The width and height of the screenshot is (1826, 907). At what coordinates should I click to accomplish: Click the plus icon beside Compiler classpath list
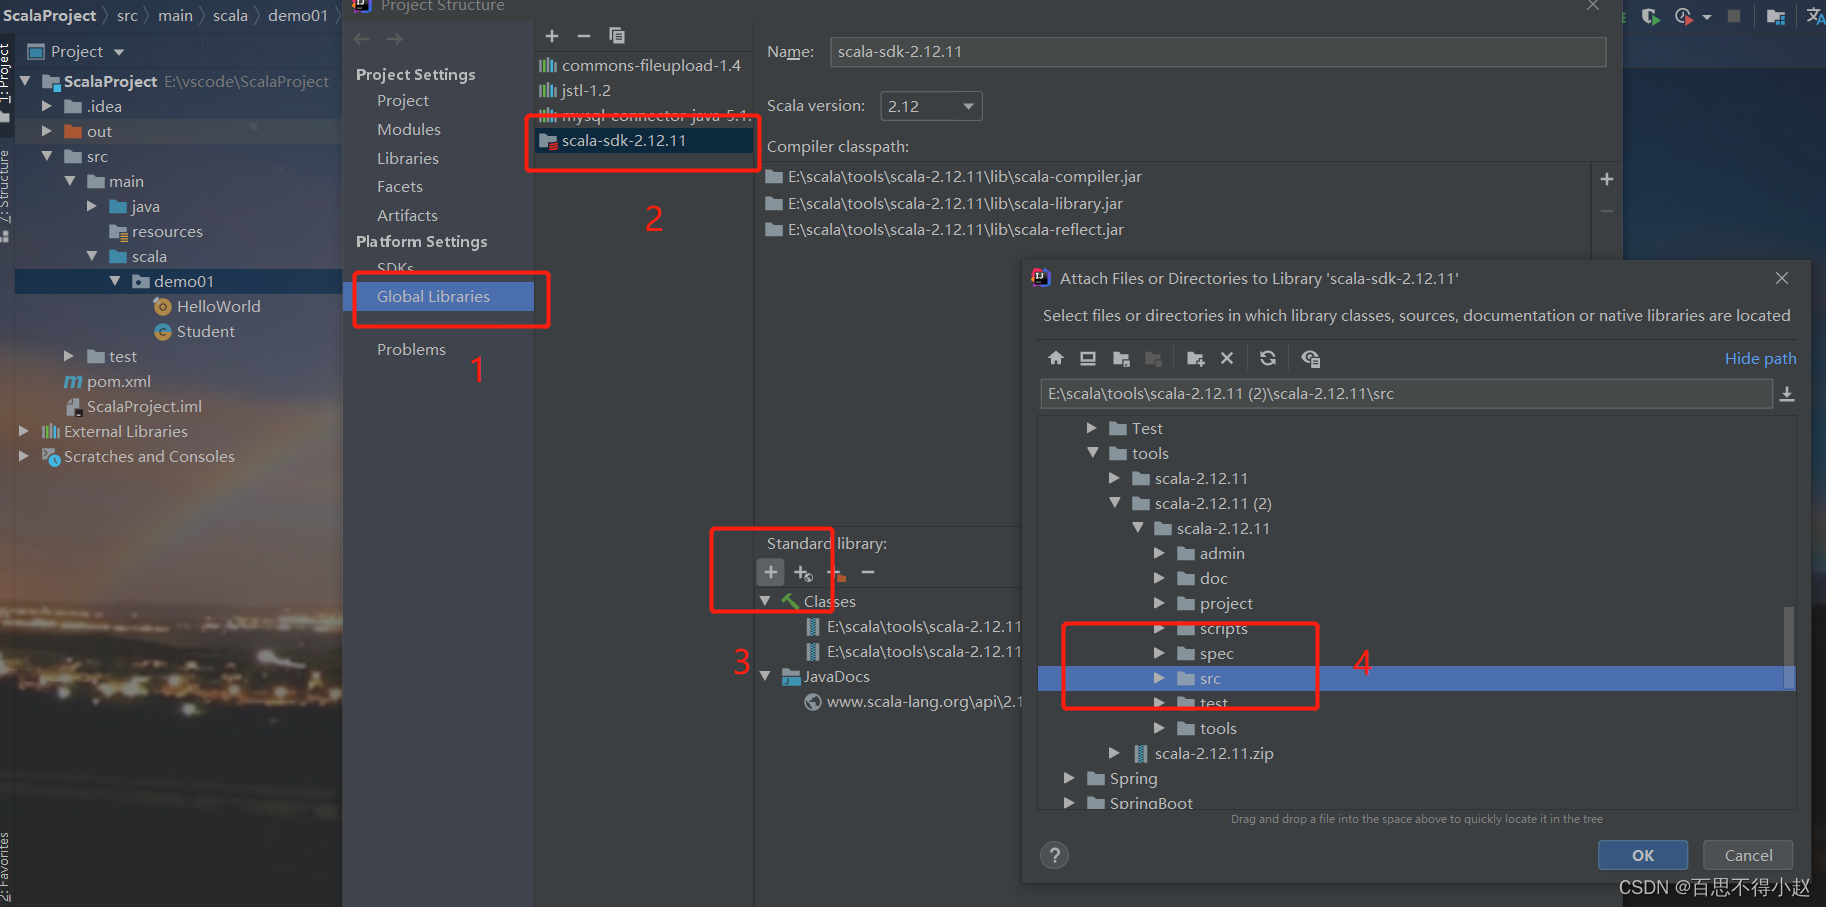[1607, 179]
